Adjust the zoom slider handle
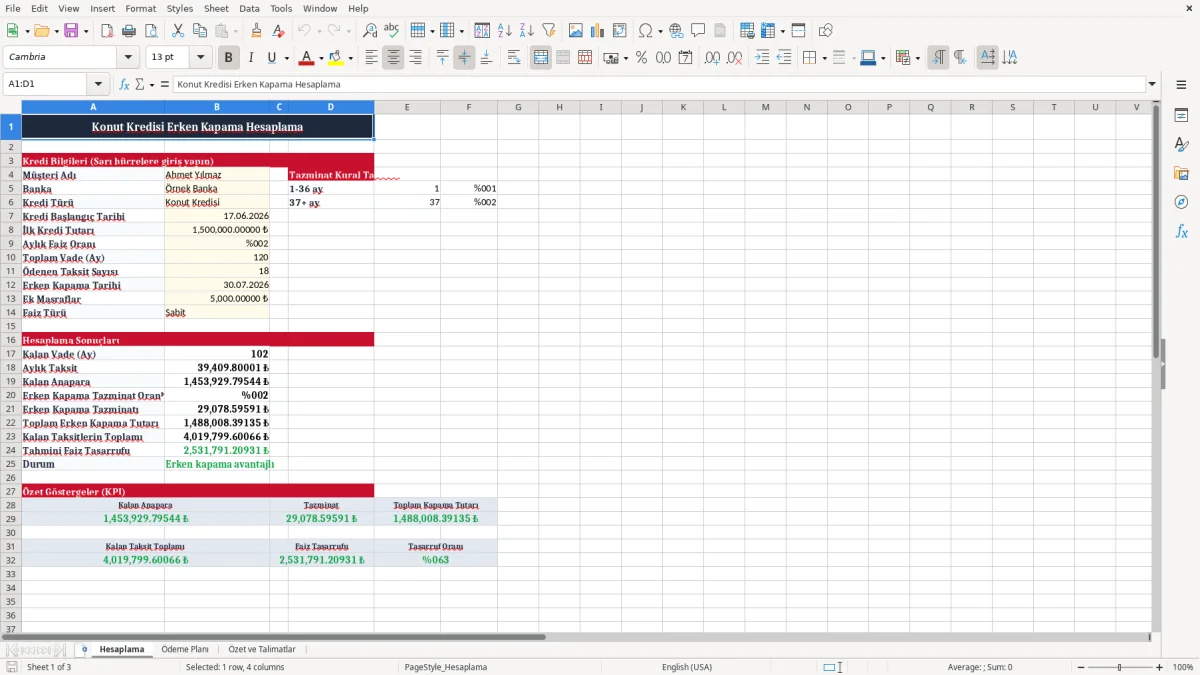 pyautogui.click(x=1119, y=667)
